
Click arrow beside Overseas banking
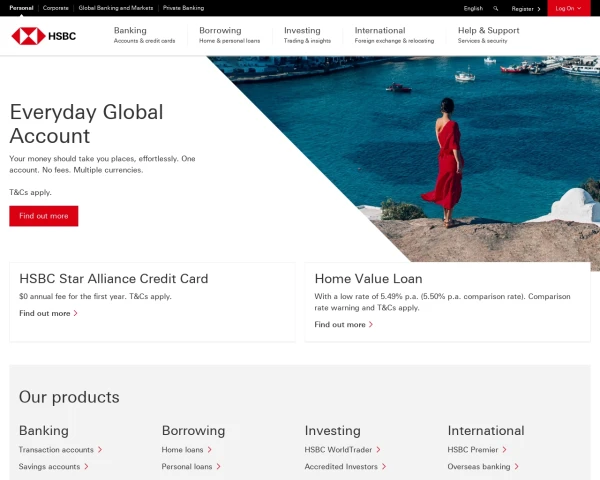(517, 466)
